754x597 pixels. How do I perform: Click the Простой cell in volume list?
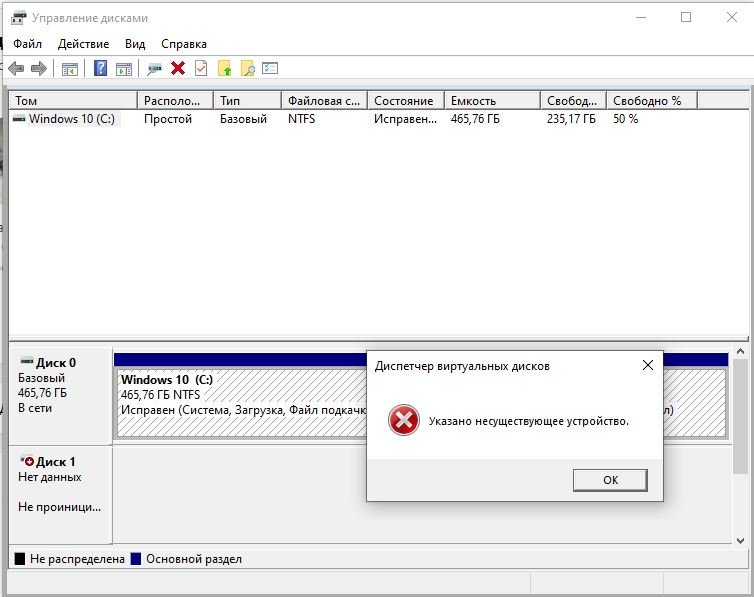click(x=168, y=119)
